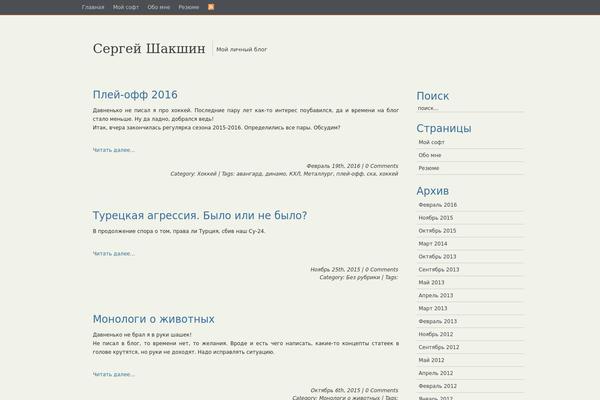Open 0 Comments for Ноябрь 25th post
Viewport: 600px width, 400px height.
tap(382, 269)
